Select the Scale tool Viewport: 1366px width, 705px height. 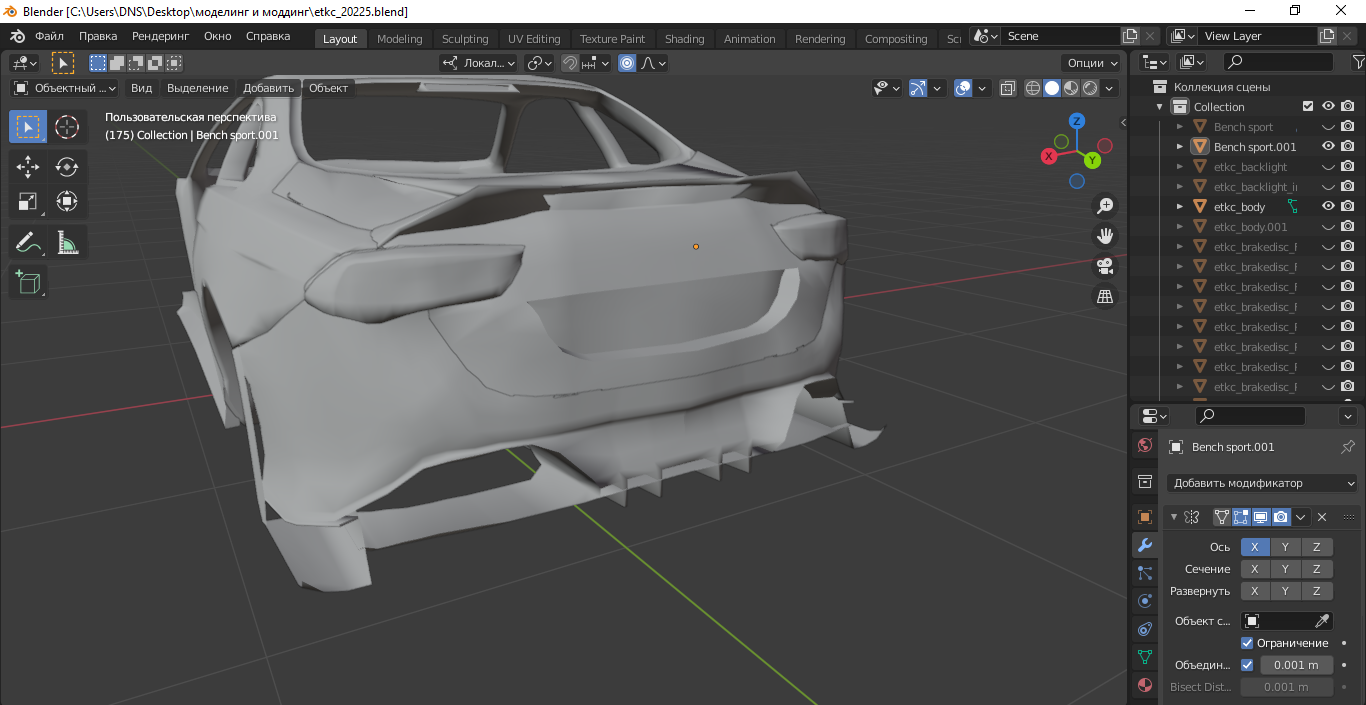coord(28,203)
